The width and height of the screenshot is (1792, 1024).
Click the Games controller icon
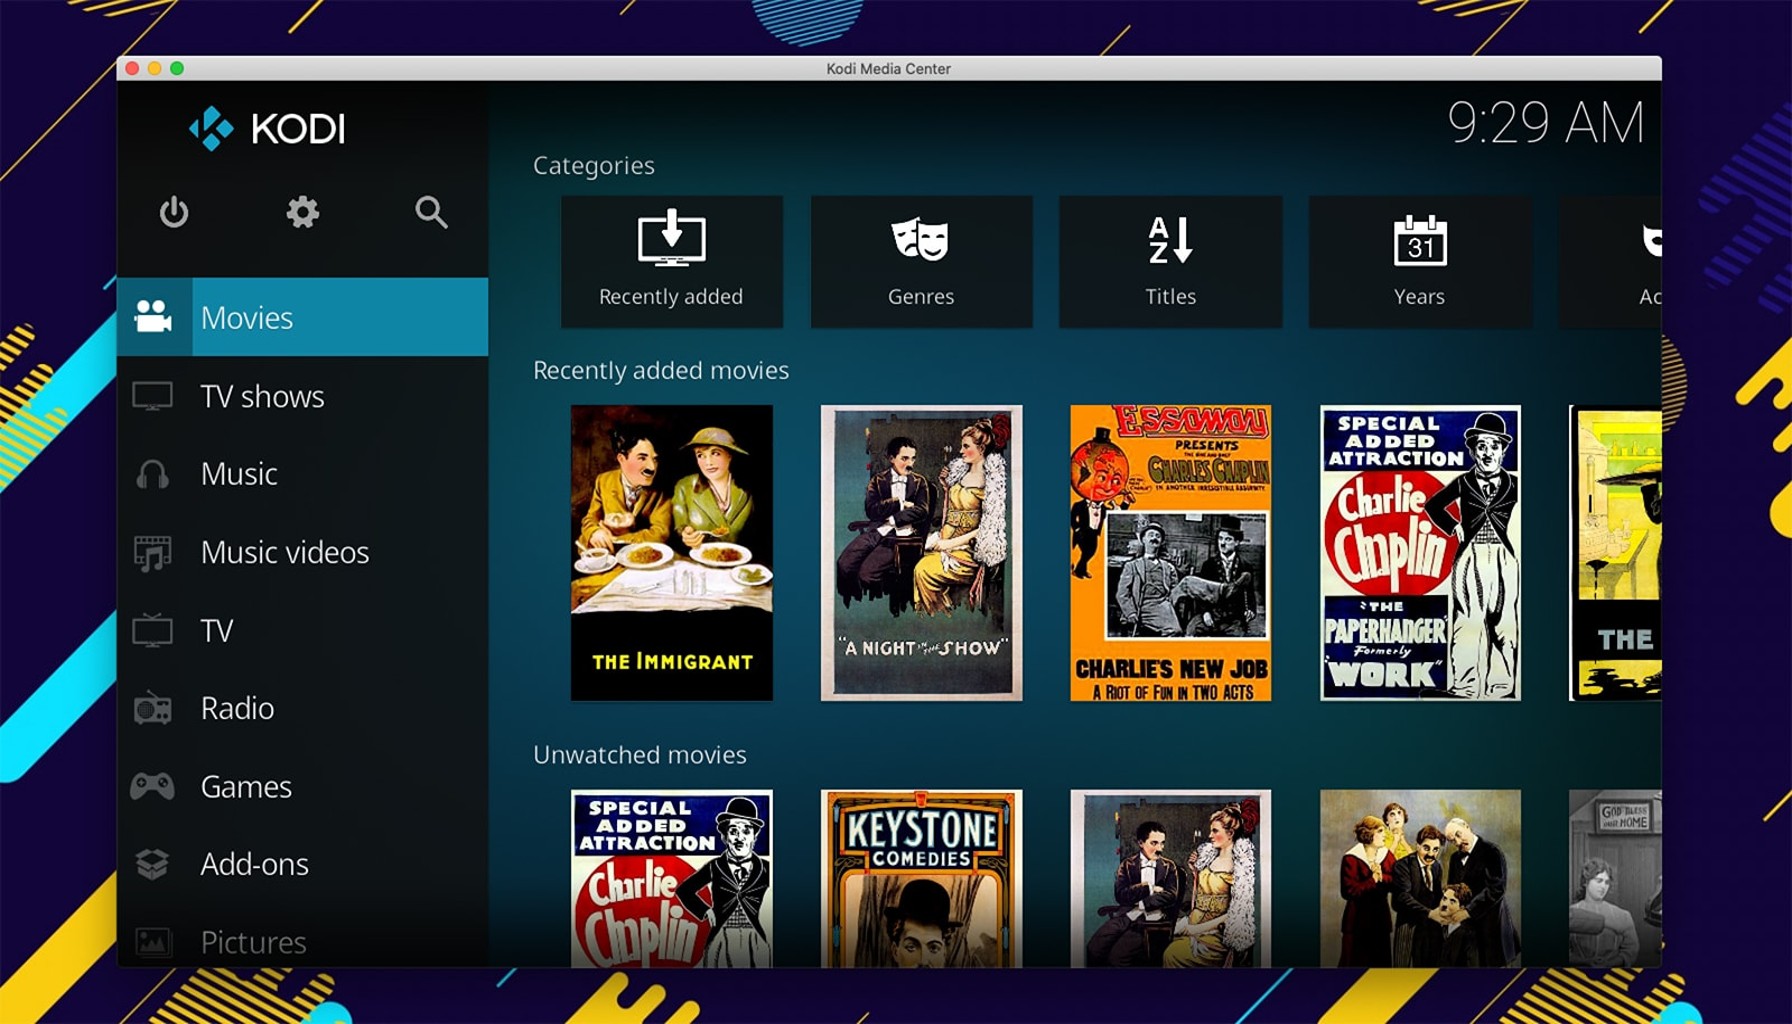coord(153,786)
